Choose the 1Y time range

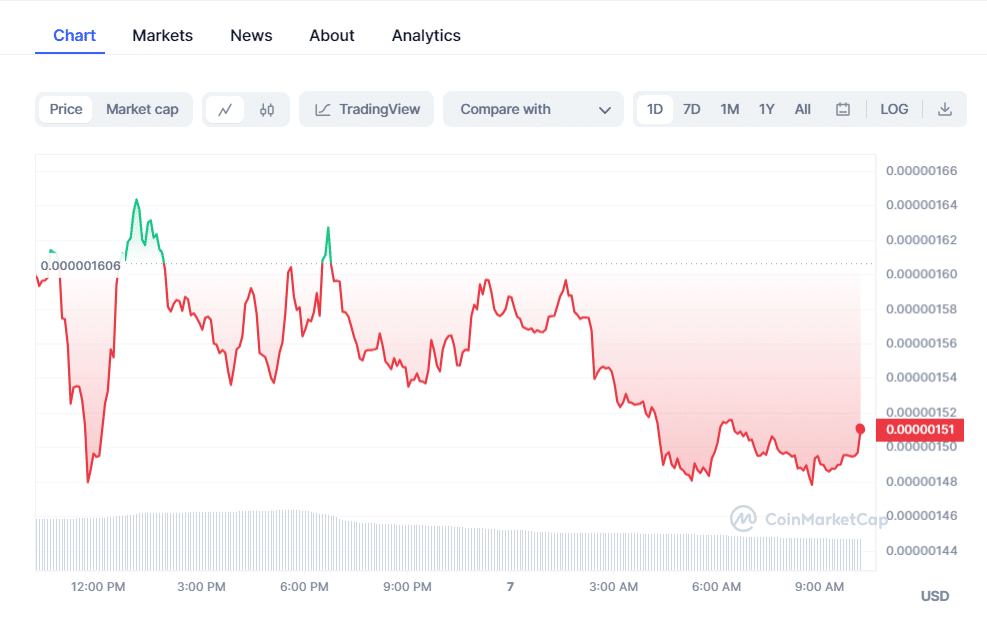pyautogui.click(x=766, y=109)
